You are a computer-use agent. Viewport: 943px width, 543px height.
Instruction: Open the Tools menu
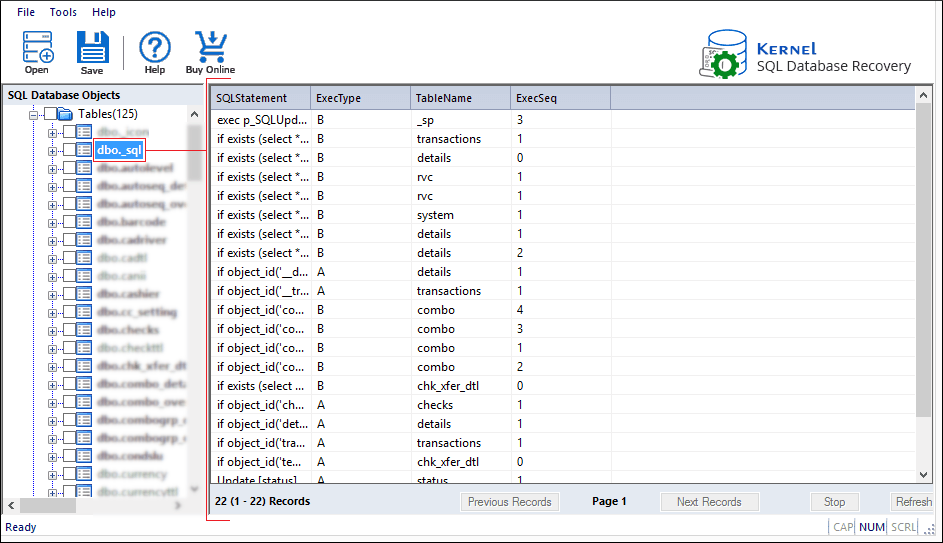(x=63, y=12)
